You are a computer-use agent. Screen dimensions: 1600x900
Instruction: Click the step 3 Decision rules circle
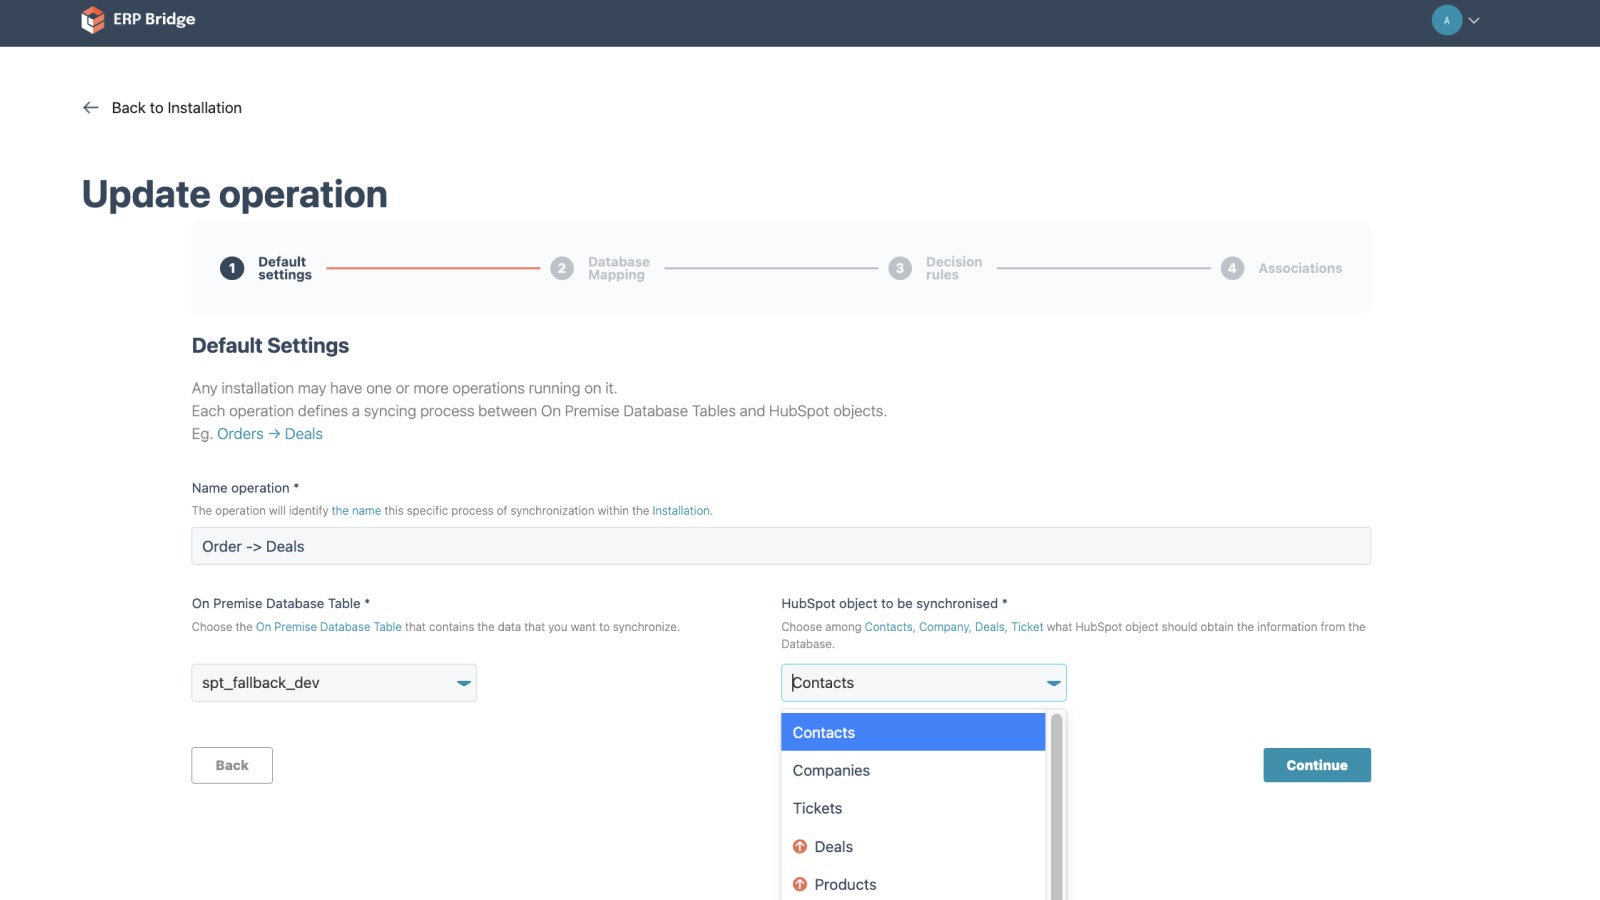tap(900, 267)
